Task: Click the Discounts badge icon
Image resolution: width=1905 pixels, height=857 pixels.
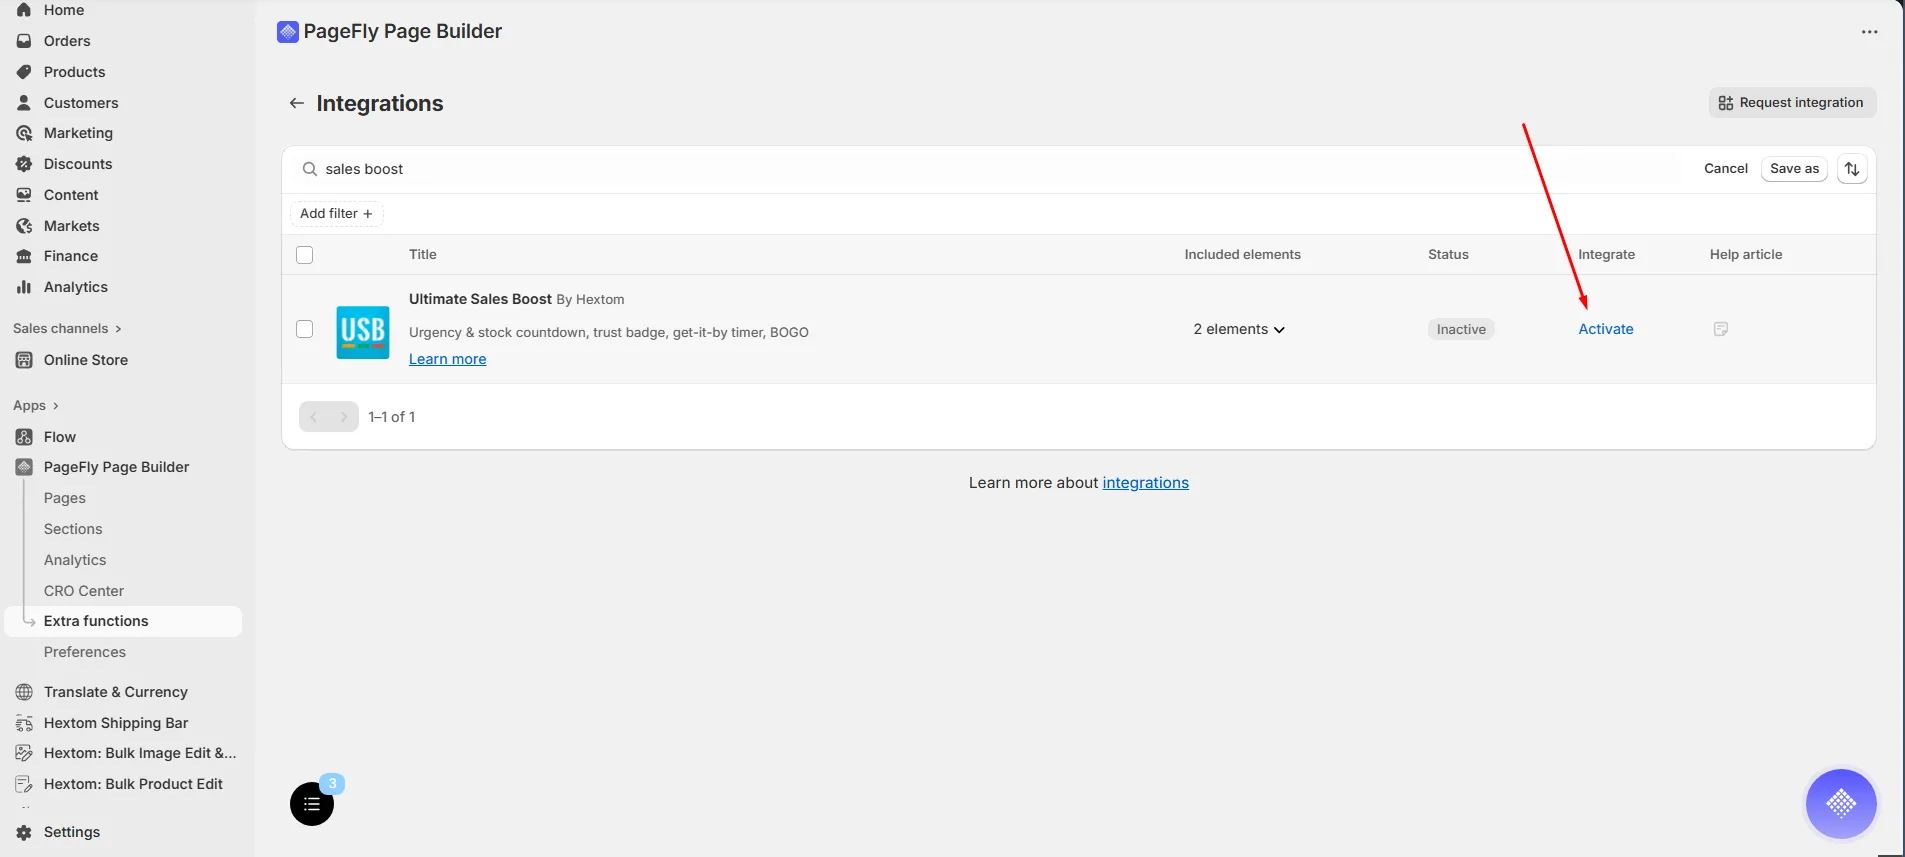Action: (24, 164)
